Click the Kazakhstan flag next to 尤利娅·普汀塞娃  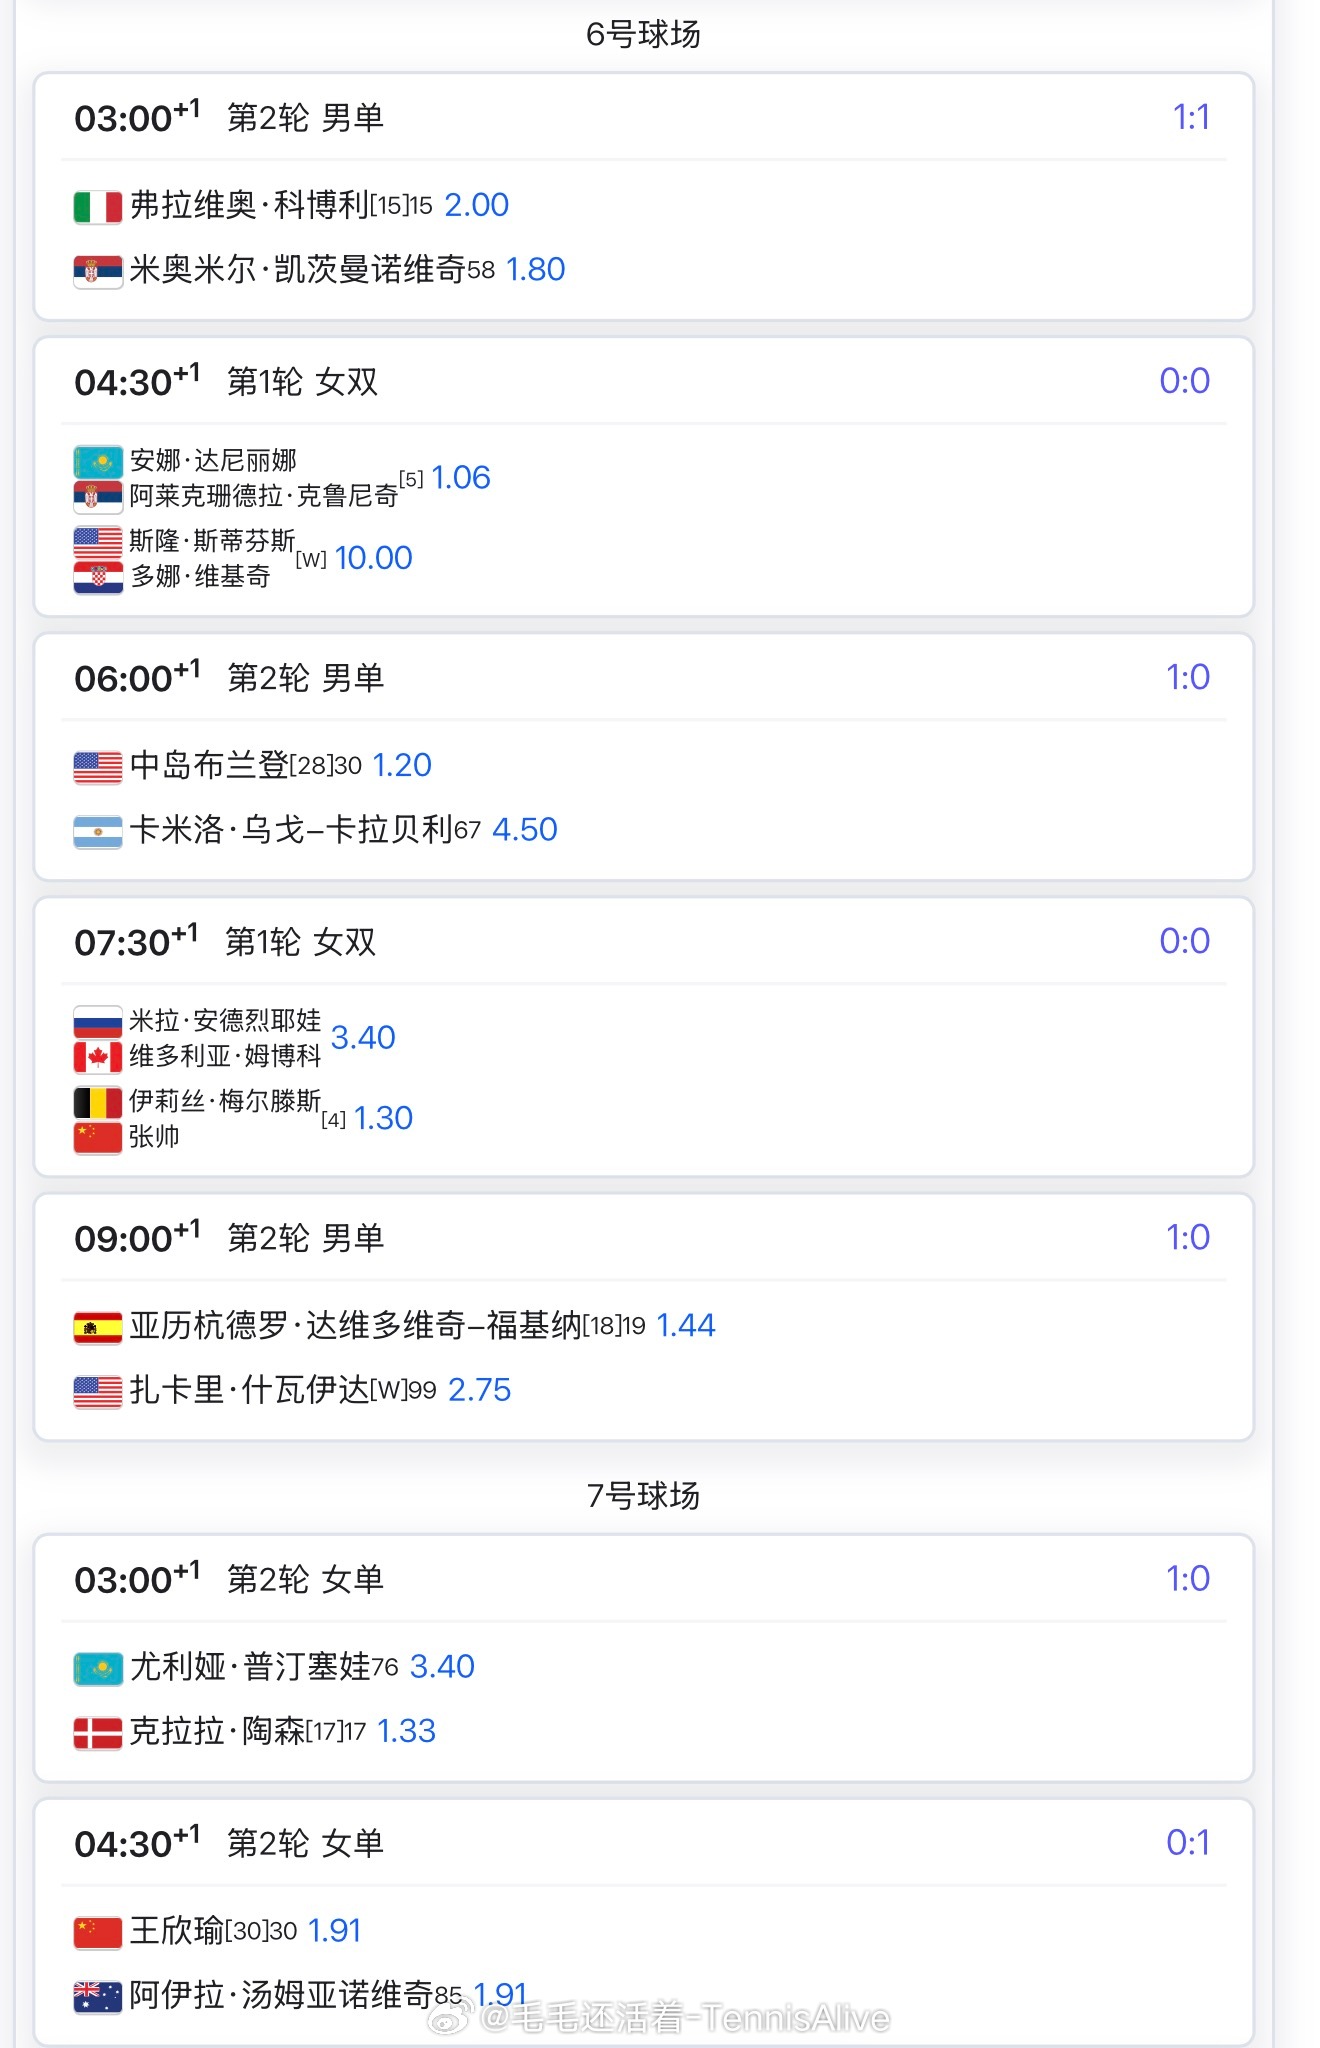coord(98,1668)
